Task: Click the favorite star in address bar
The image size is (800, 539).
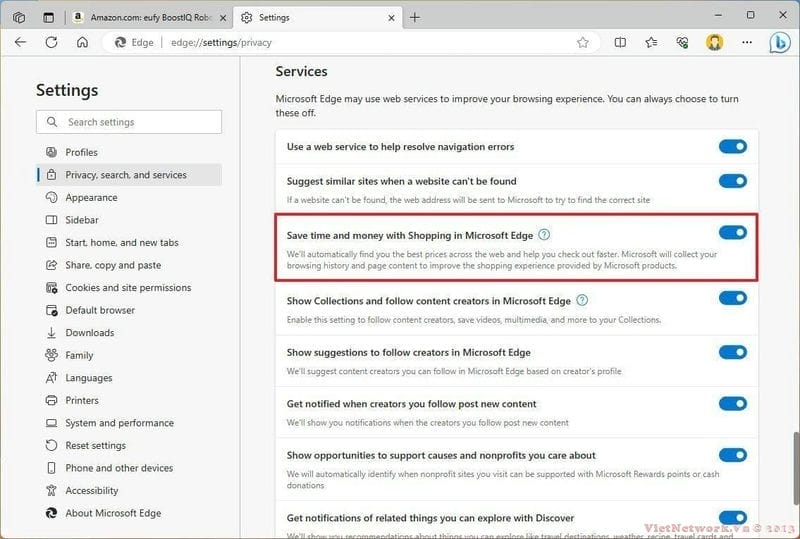Action: click(583, 43)
